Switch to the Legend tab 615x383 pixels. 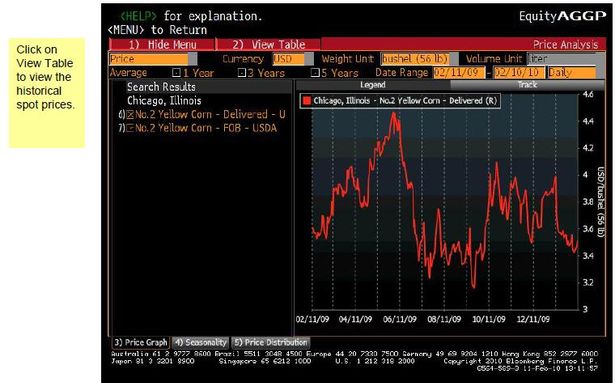(373, 85)
